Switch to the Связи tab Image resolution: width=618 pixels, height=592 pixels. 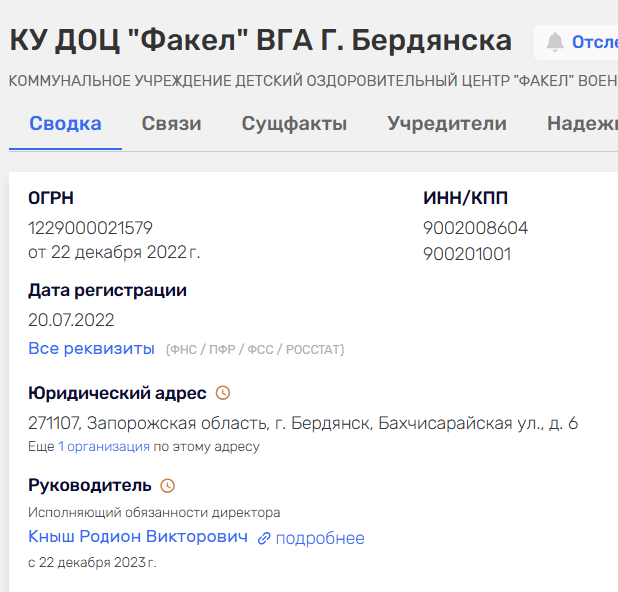point(171,124)
